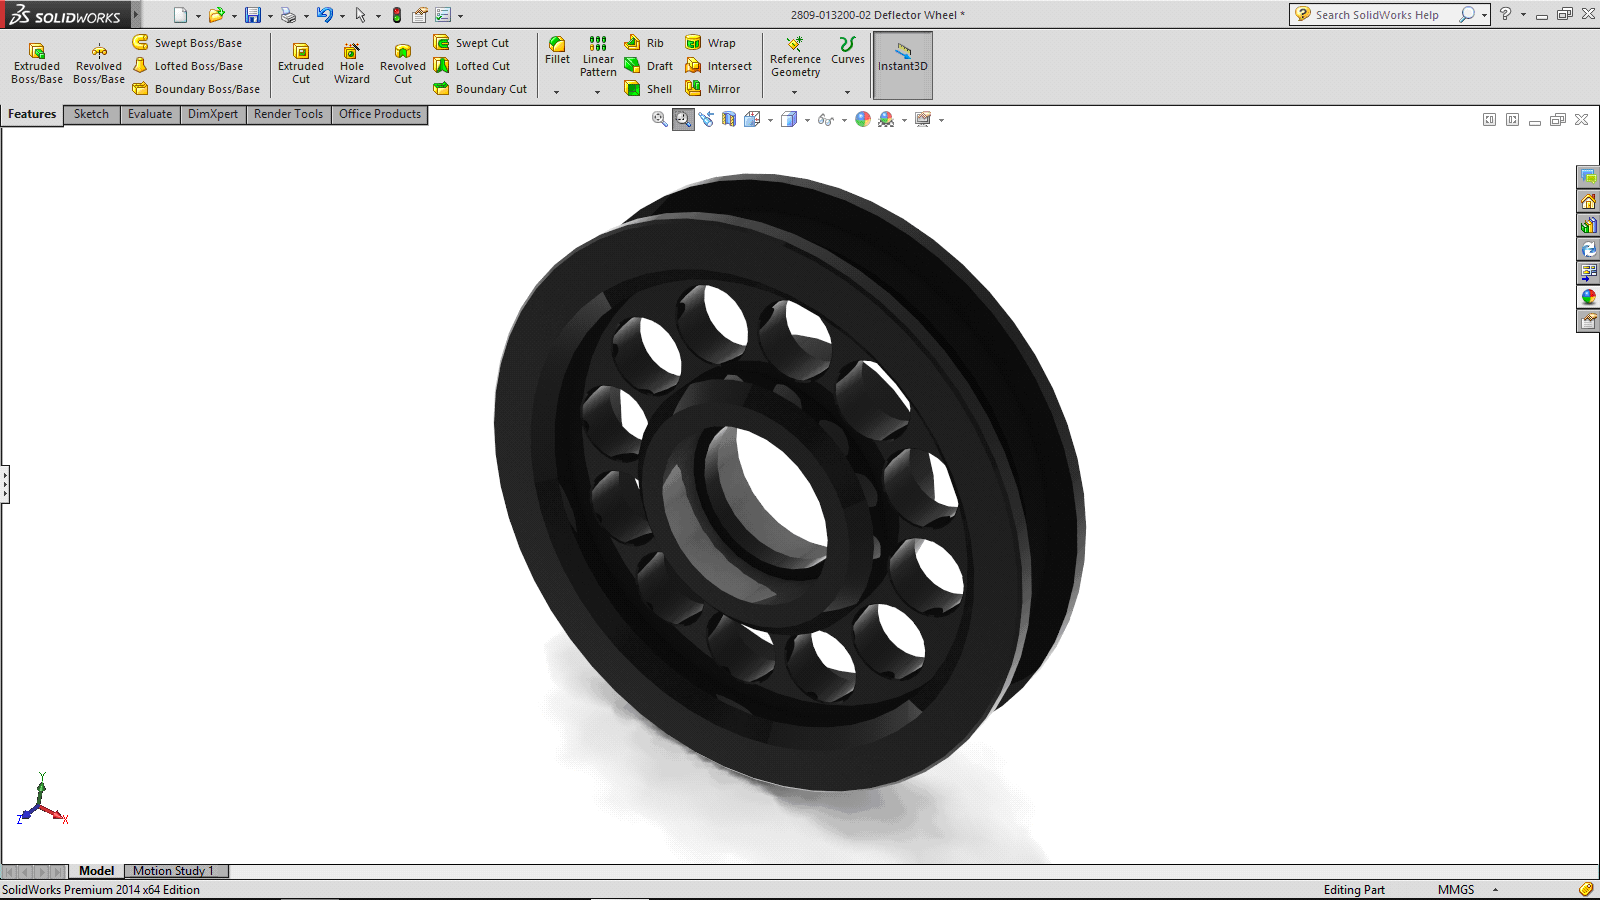The width and height of the screenshot is (1600, 900).
Task: Collapse the graphics area with the left-pane toggle
Action: click(x=1489, y=120)
